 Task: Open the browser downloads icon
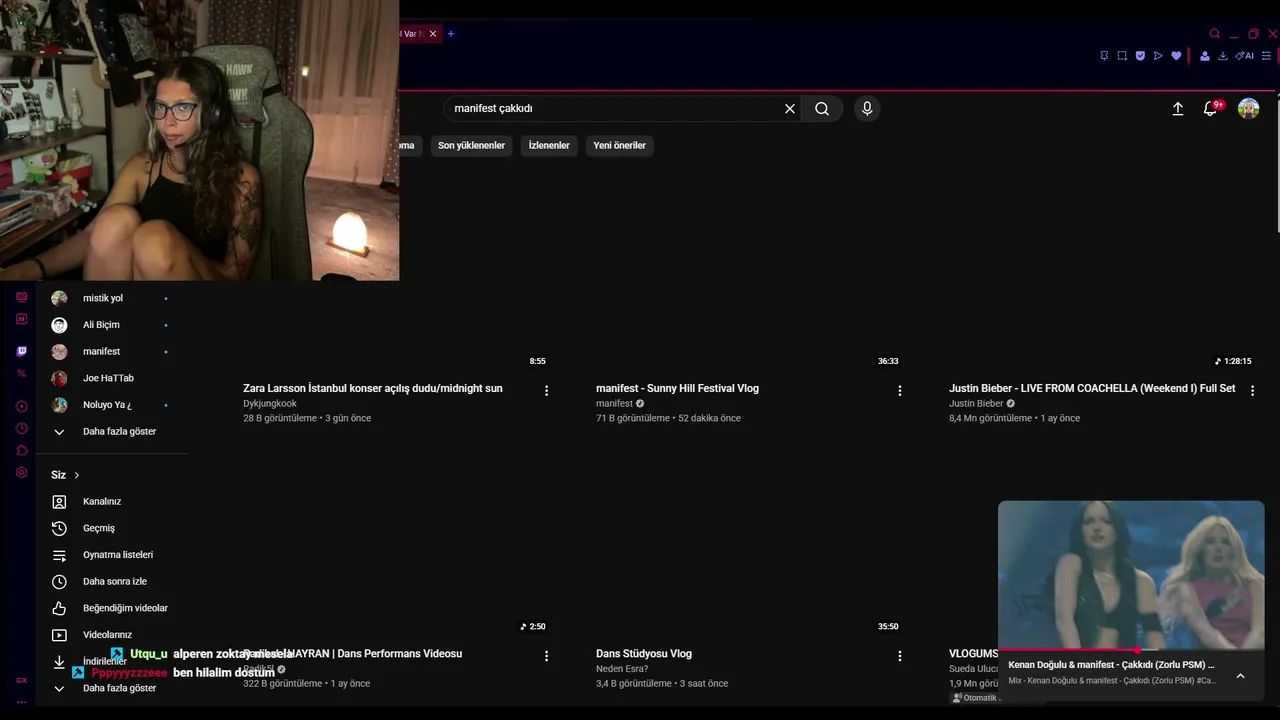pos(1222,56)
